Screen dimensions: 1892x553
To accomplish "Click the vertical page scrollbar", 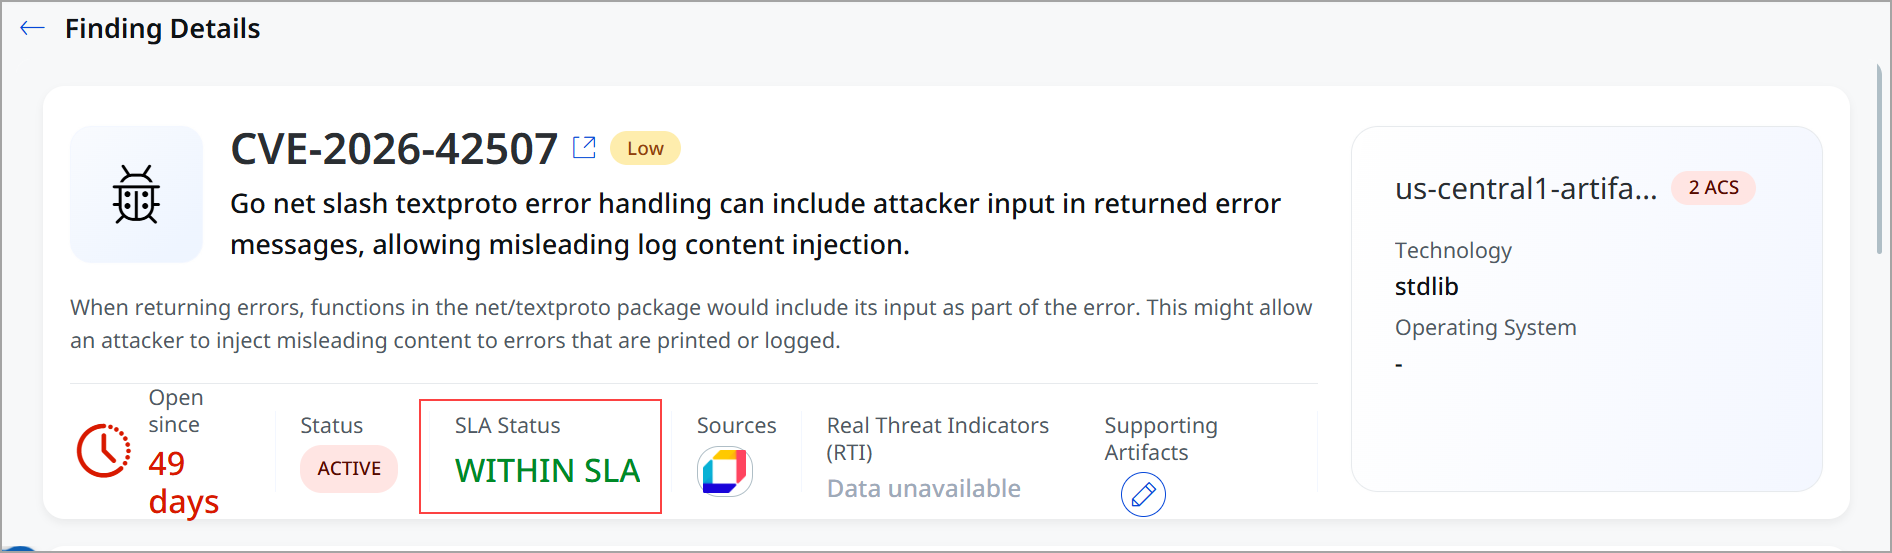I will pos(1879,160).
